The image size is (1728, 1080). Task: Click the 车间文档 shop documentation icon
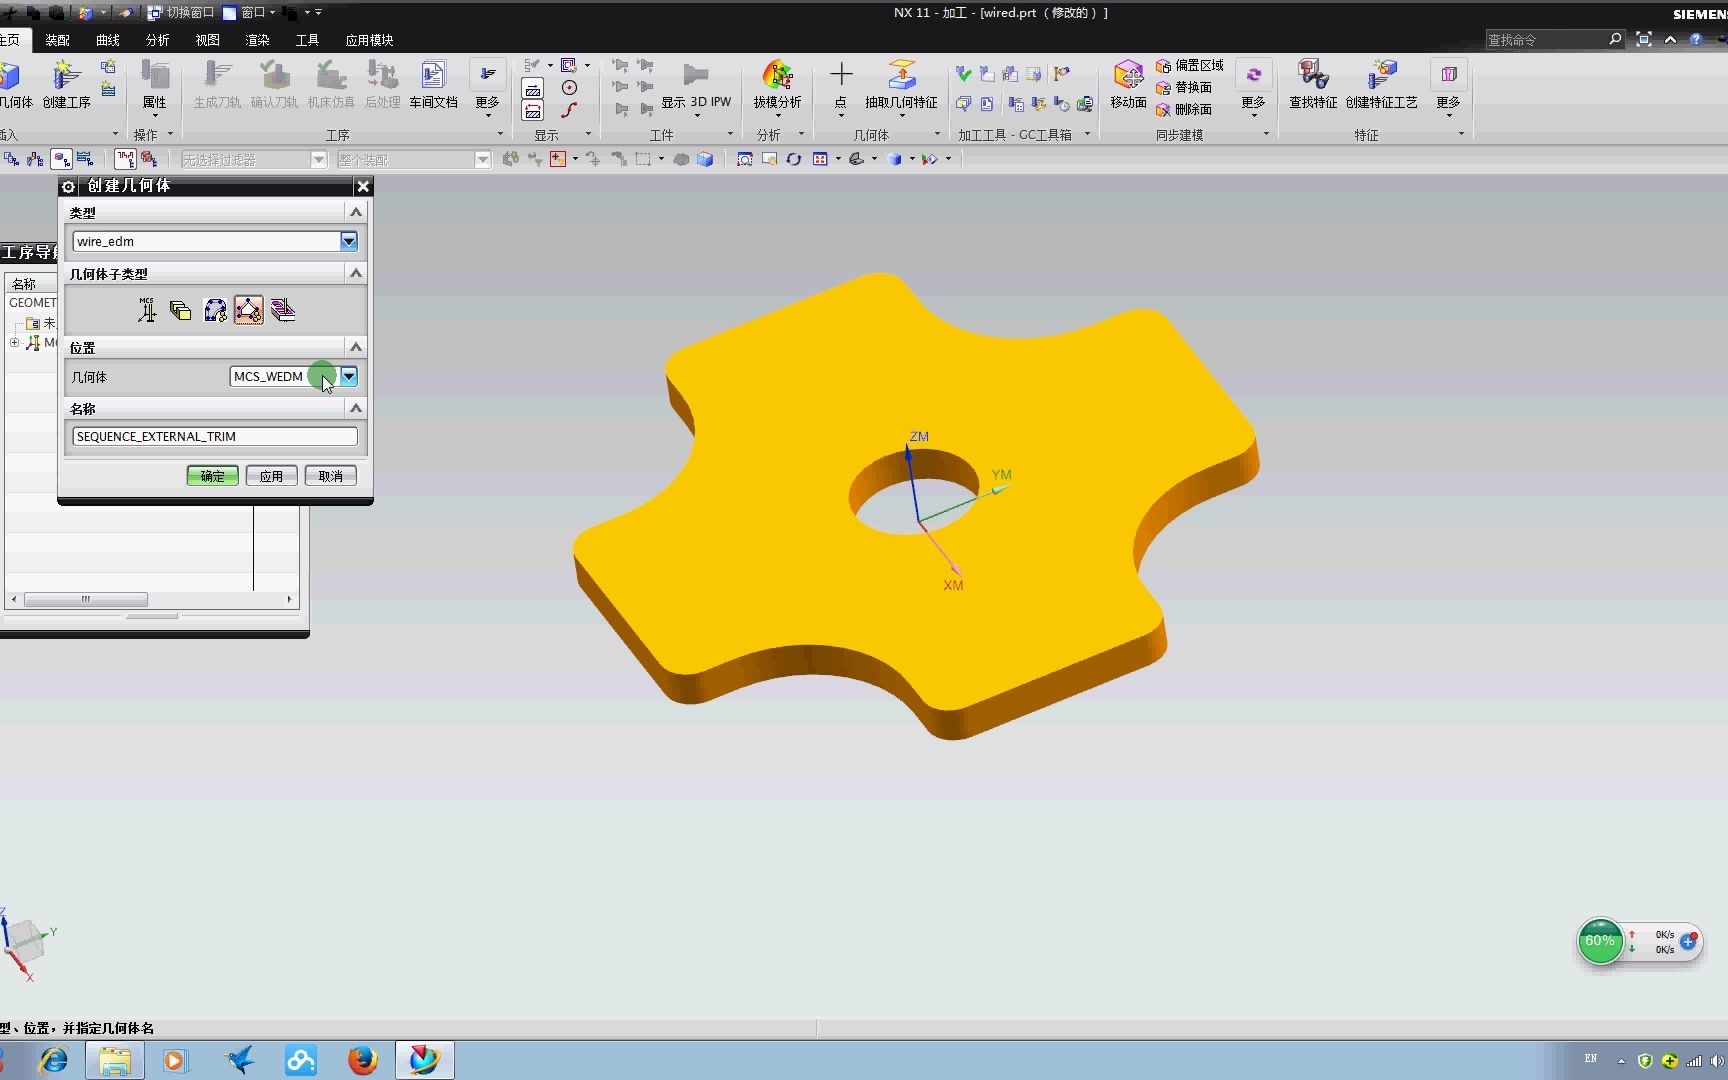tap(433, 84)
